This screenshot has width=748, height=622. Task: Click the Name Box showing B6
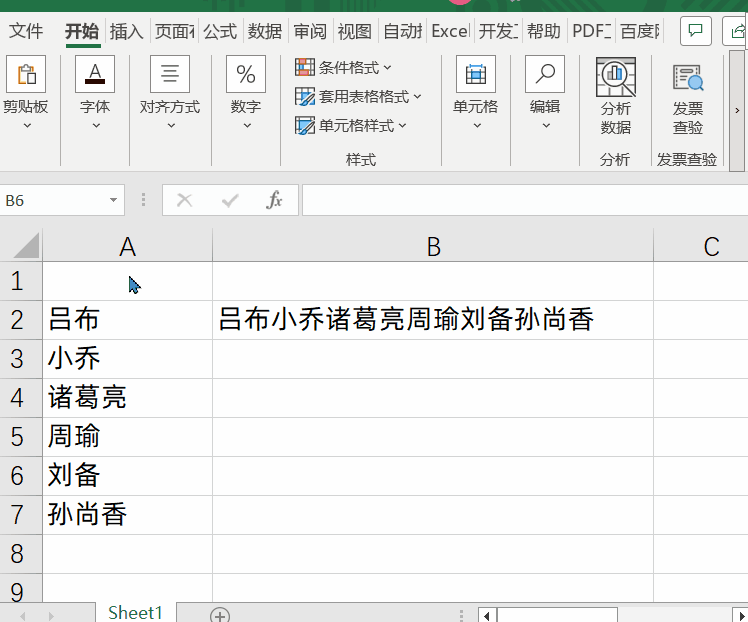[53, 200]
